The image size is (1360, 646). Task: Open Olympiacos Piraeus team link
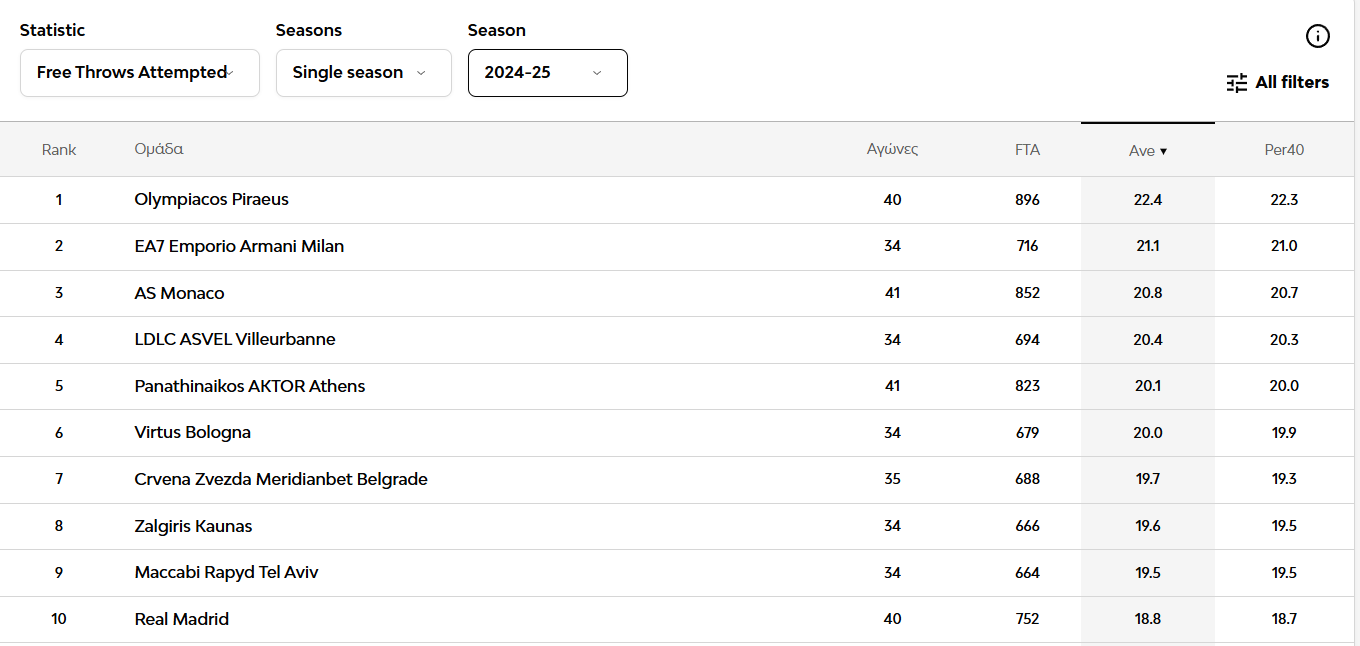coord(211,200)
